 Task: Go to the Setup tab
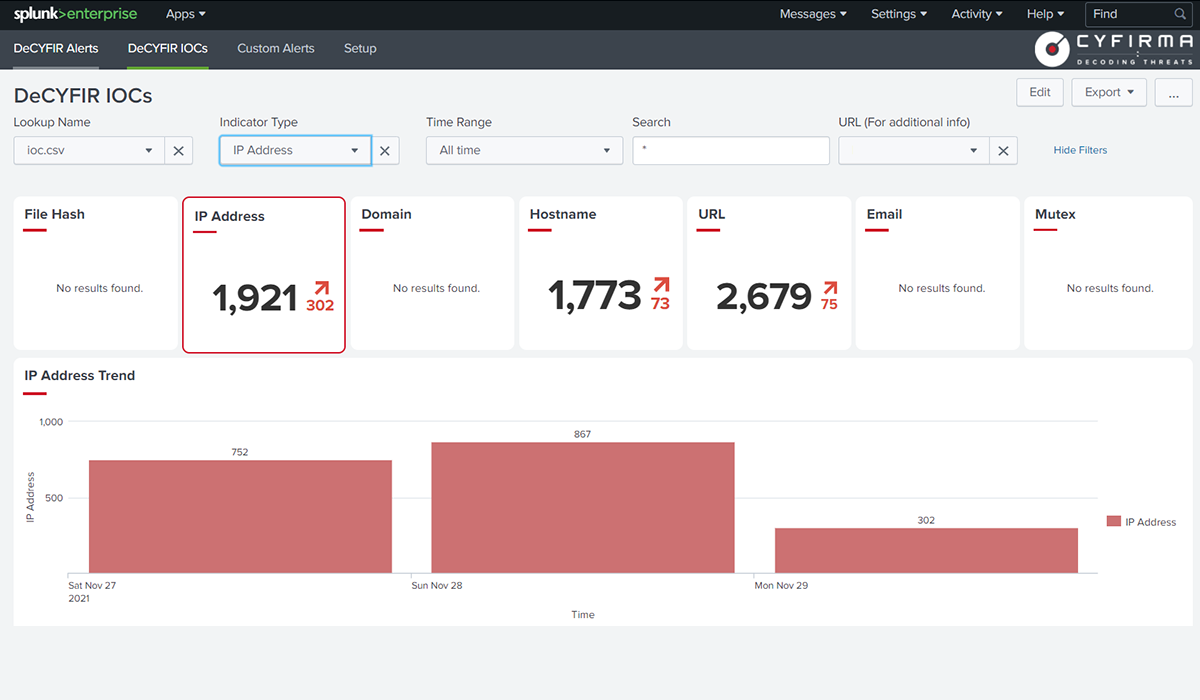click(360, 48)
